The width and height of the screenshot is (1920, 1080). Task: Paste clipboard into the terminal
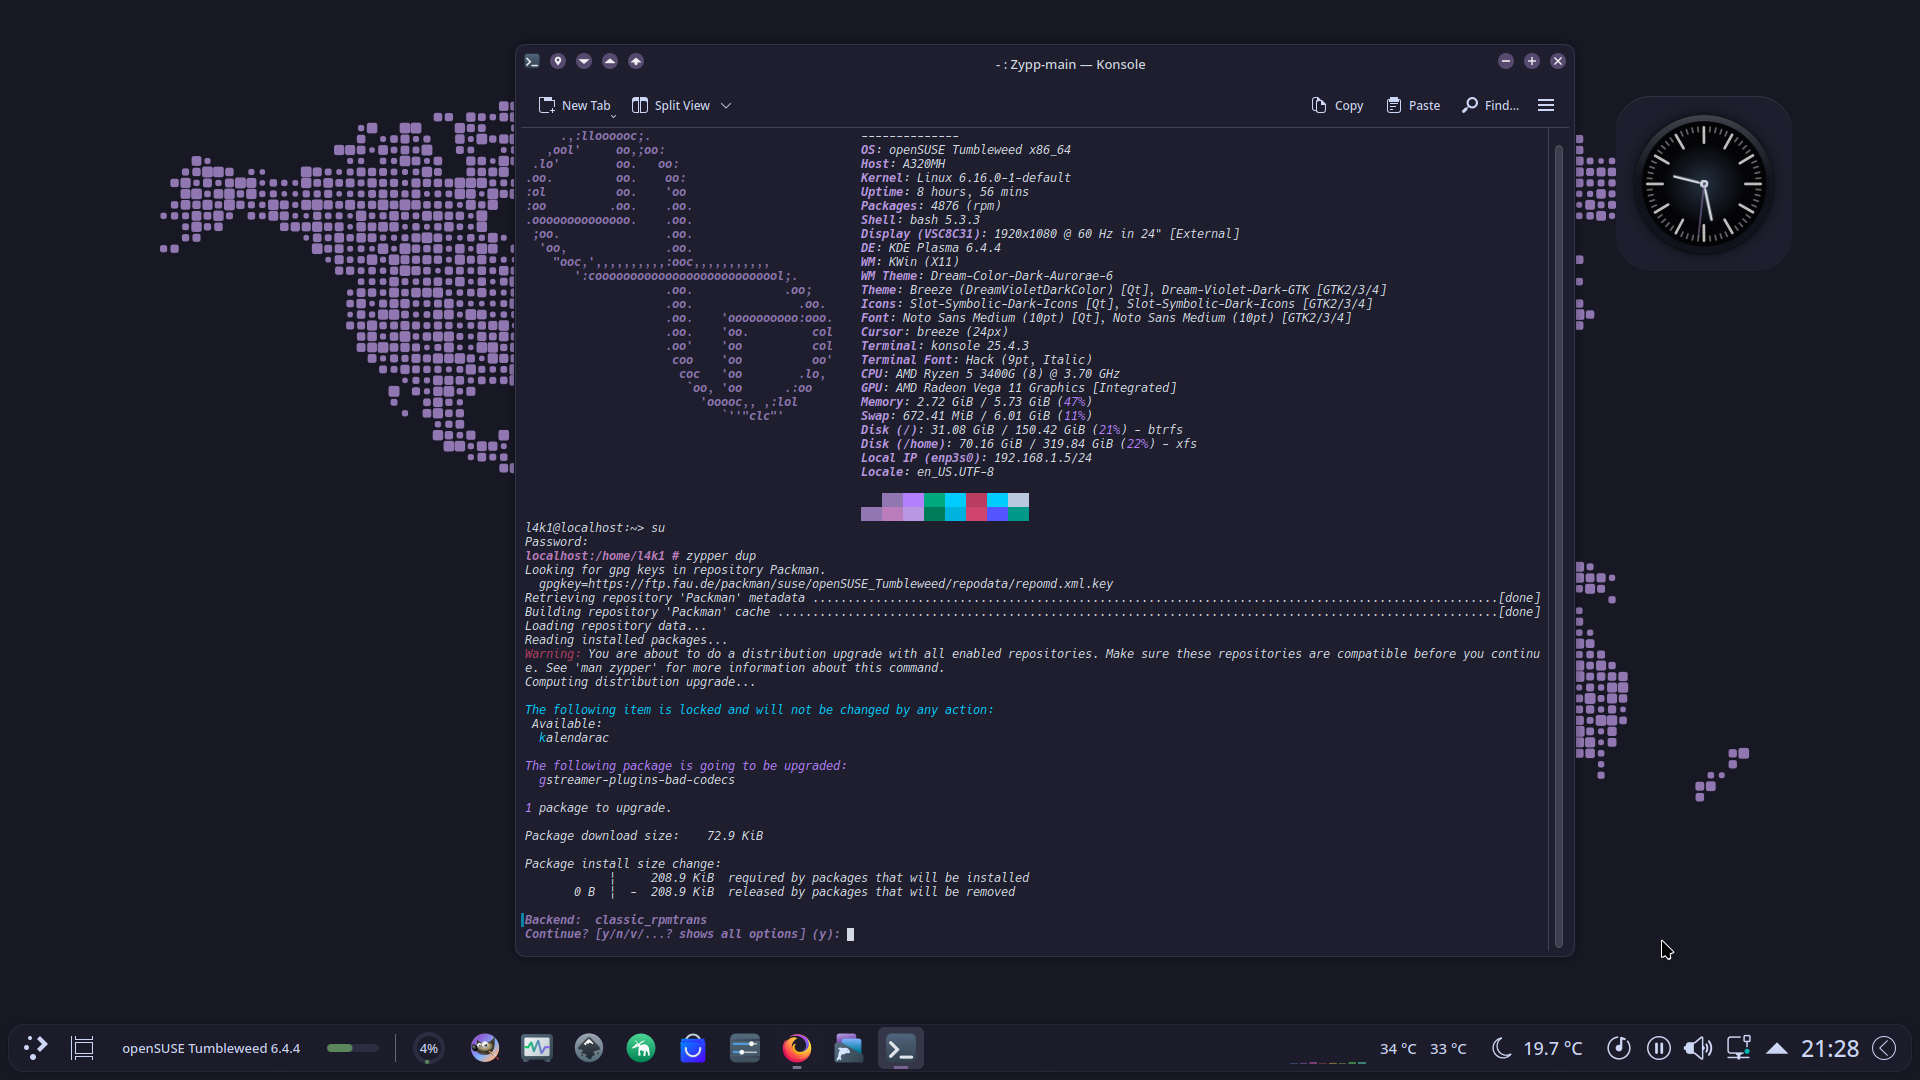(1413, 105)
